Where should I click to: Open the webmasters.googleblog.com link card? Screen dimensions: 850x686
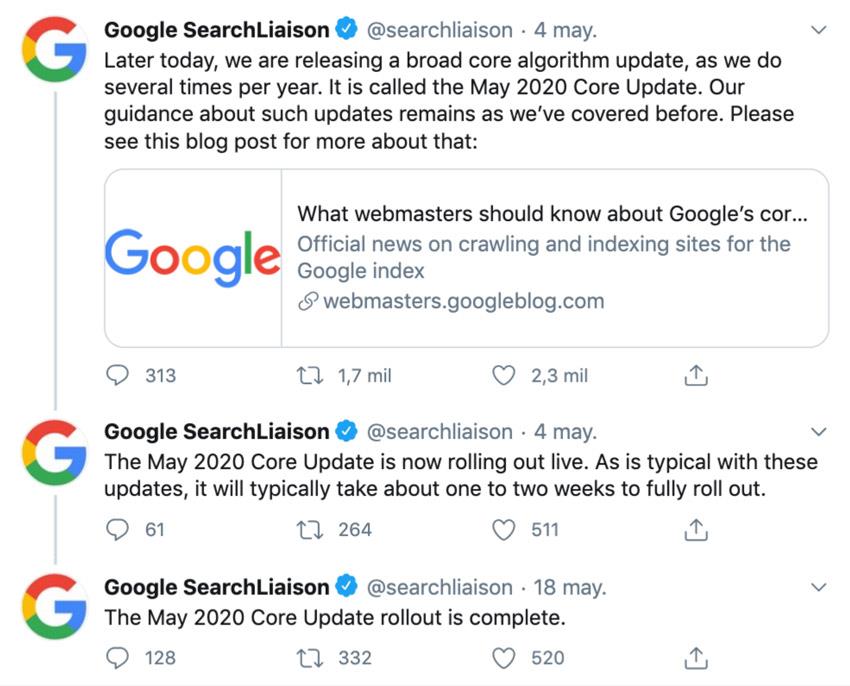(x=466, y=258)
